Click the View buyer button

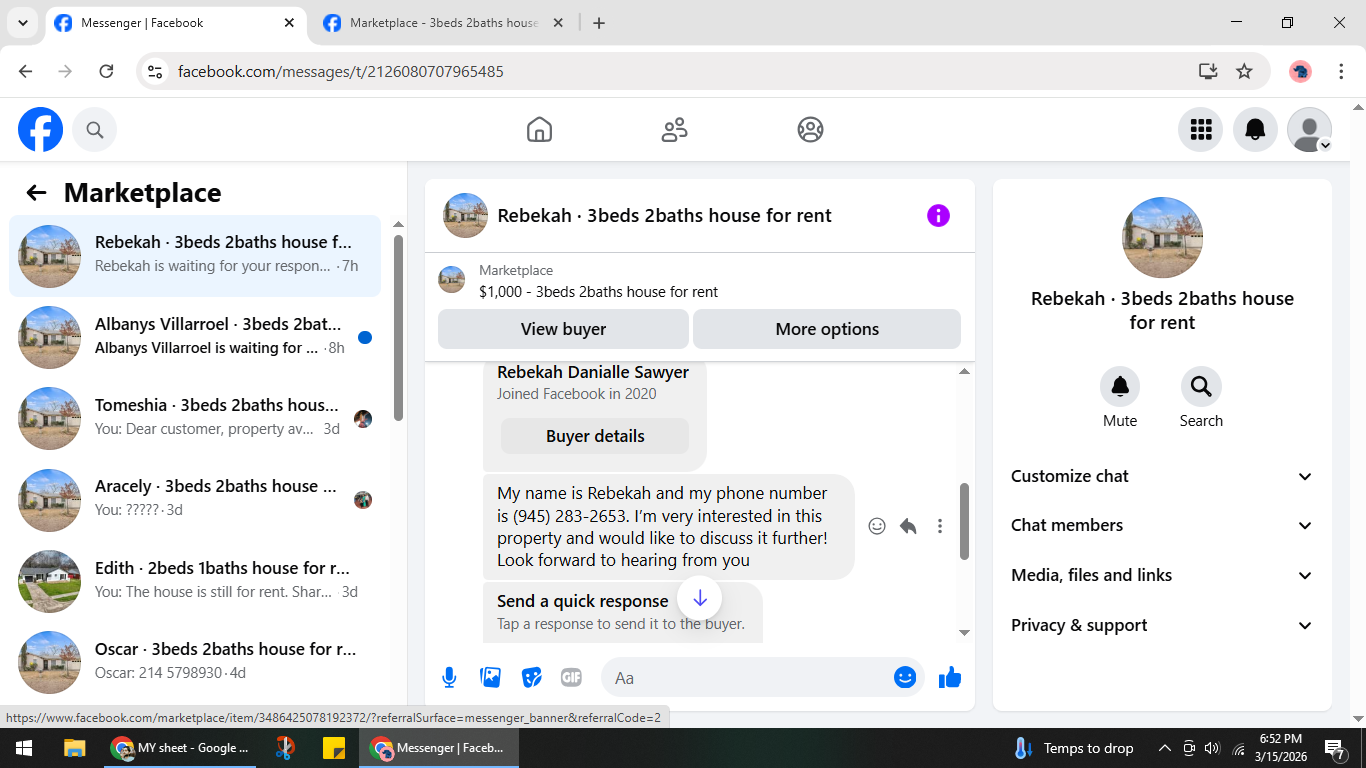tap(563, 329)
